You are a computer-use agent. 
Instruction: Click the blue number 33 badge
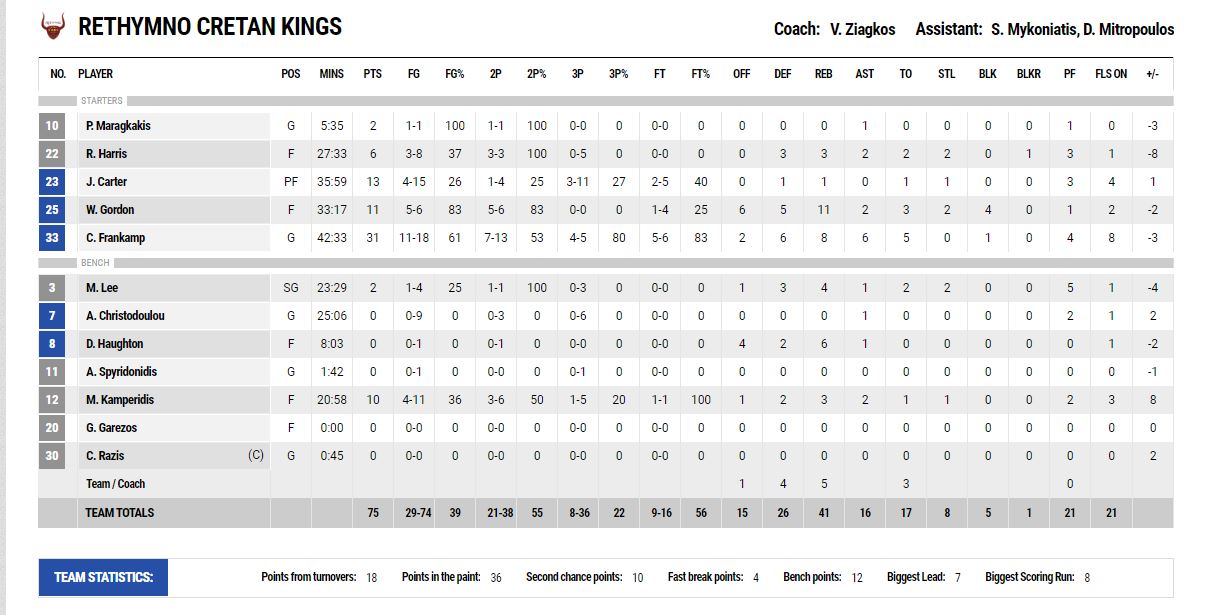pyautogui.click(x=52, y=238)
